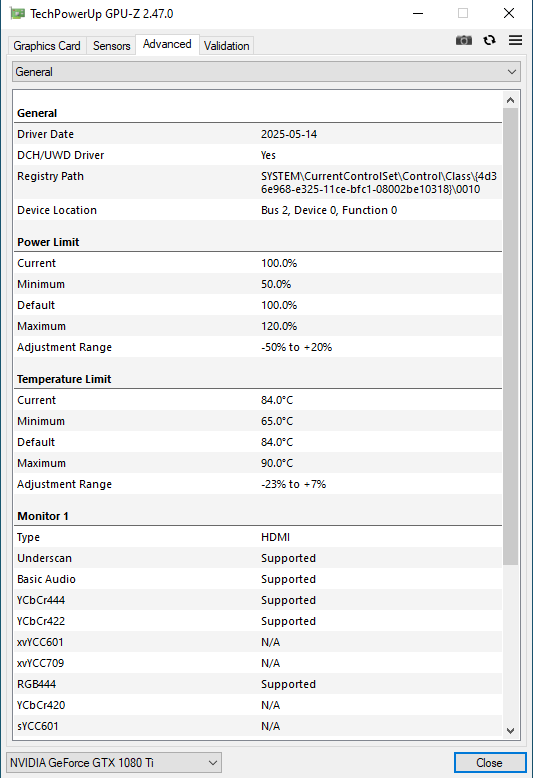Click the Power Limit Maximum row

tap(258, 326)
